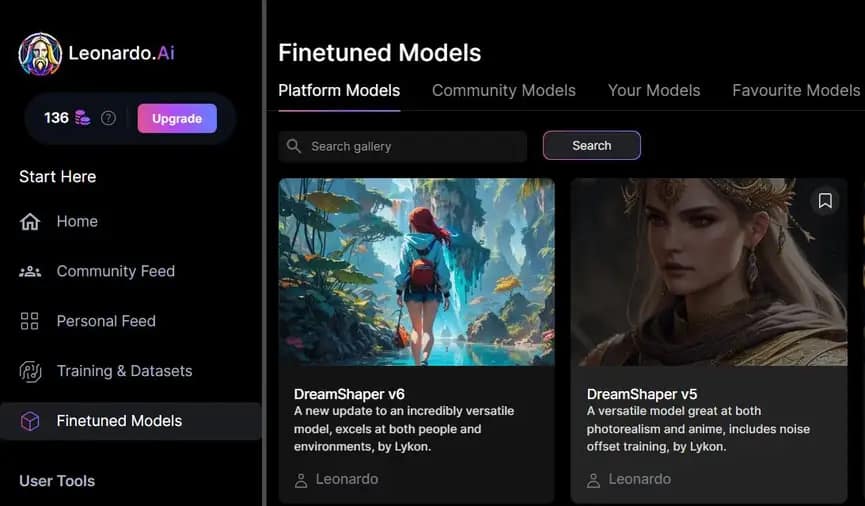Image resolution: width=865 pixels, height=506 pixels.
Task: Open the token balance help question mark
Action: click(108, 118)
